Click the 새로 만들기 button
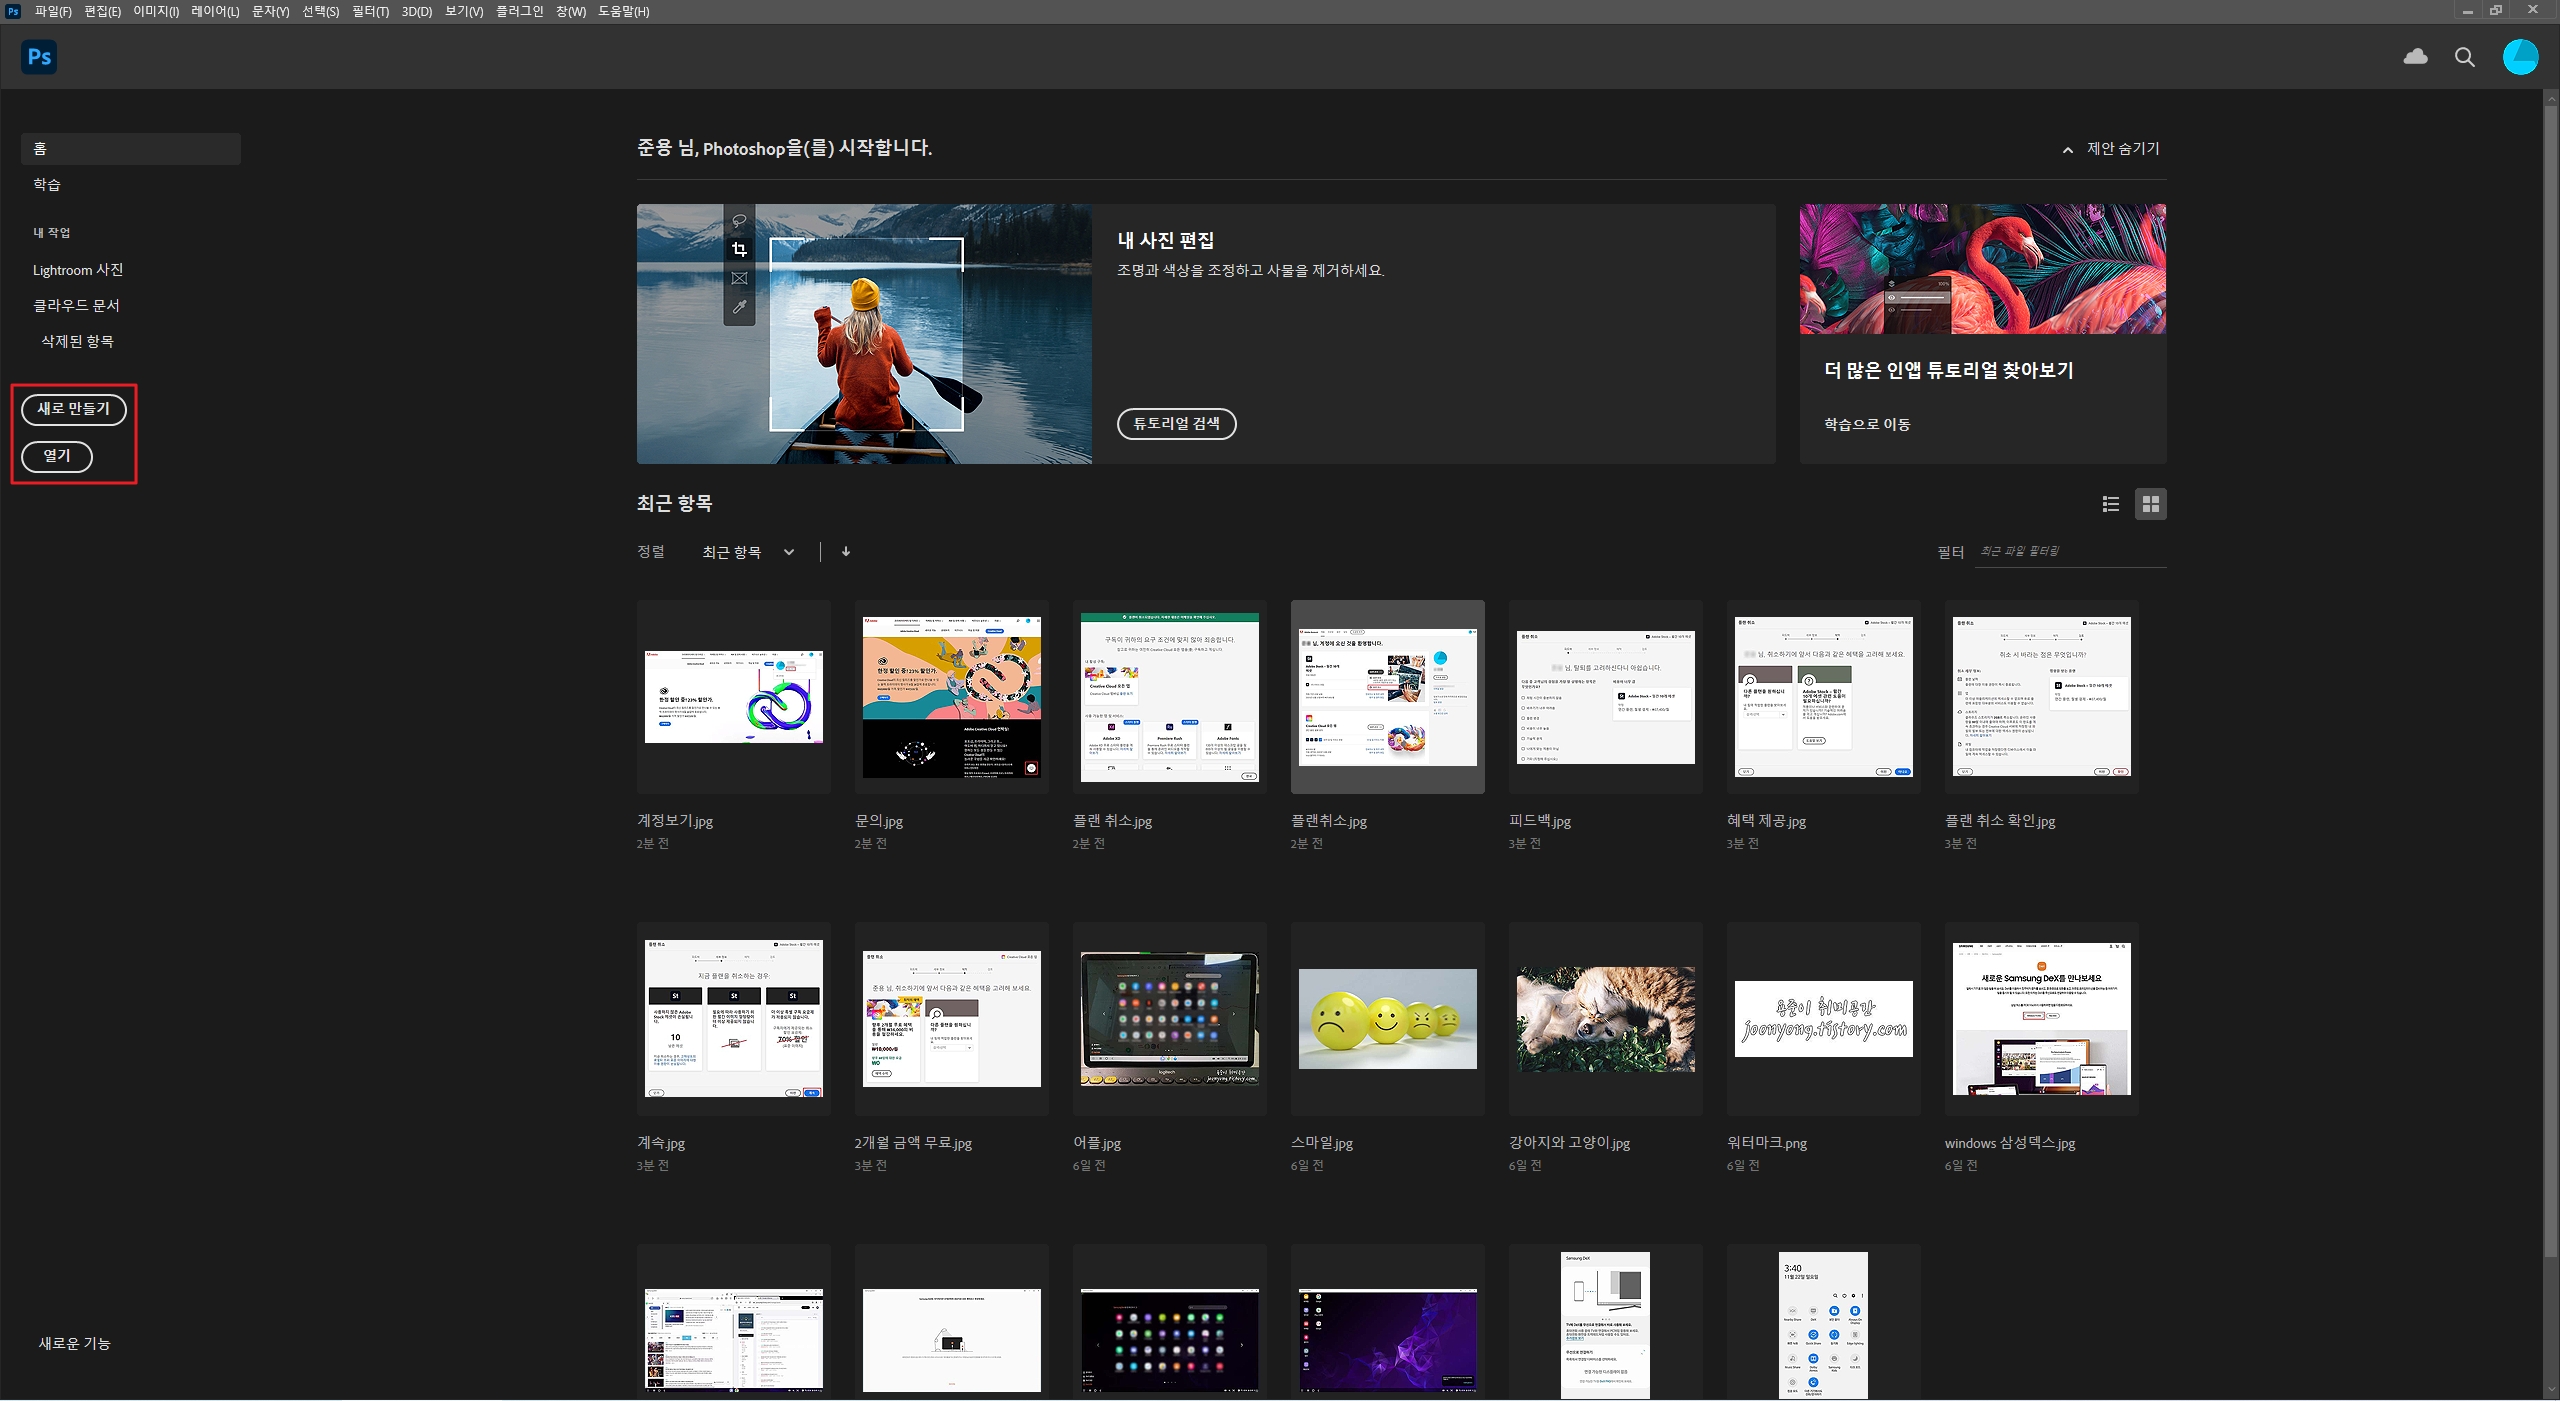Screen dimensions: 2560x1401 pos(74,409)
